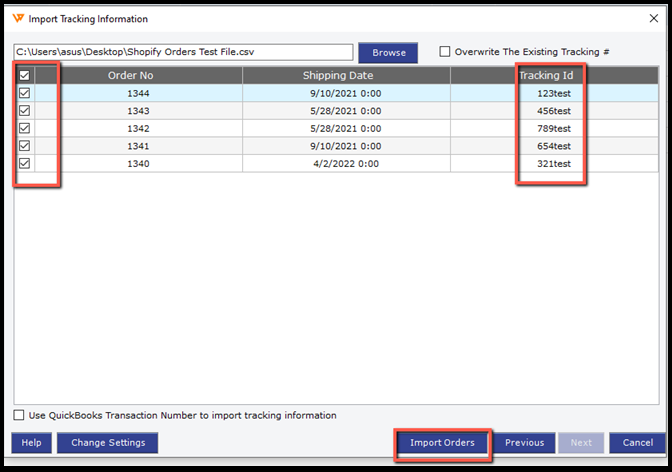Go back with the Previous button

coord(524,442)
